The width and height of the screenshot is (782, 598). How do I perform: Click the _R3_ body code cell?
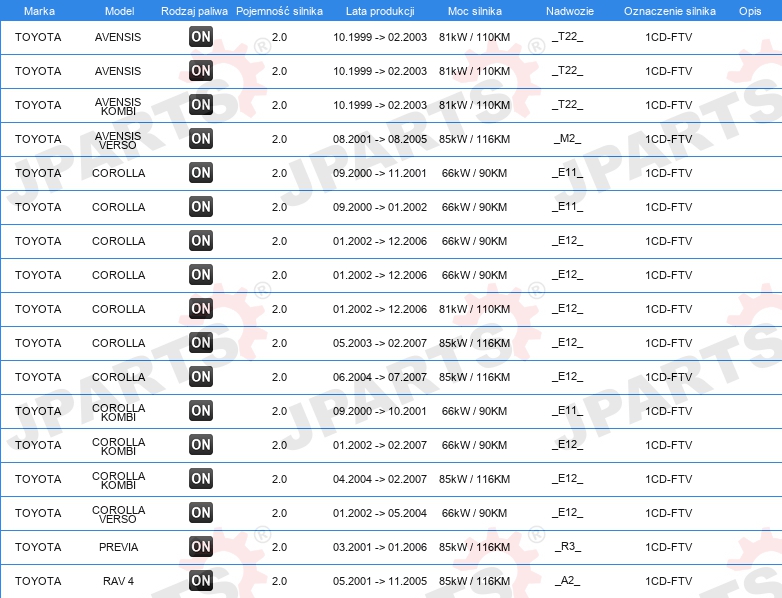[568, 547]
